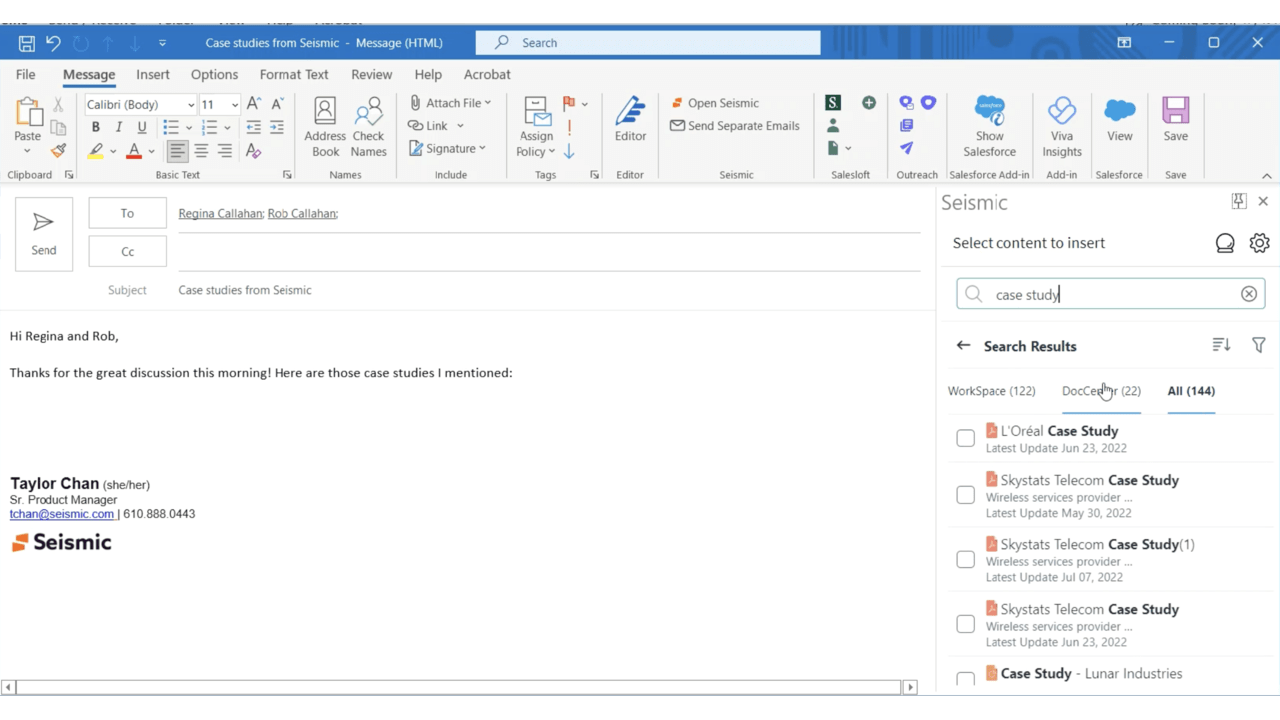
Task: Check the L'Oréal Case Study checkbox
Action: click(x=965, y=438)
